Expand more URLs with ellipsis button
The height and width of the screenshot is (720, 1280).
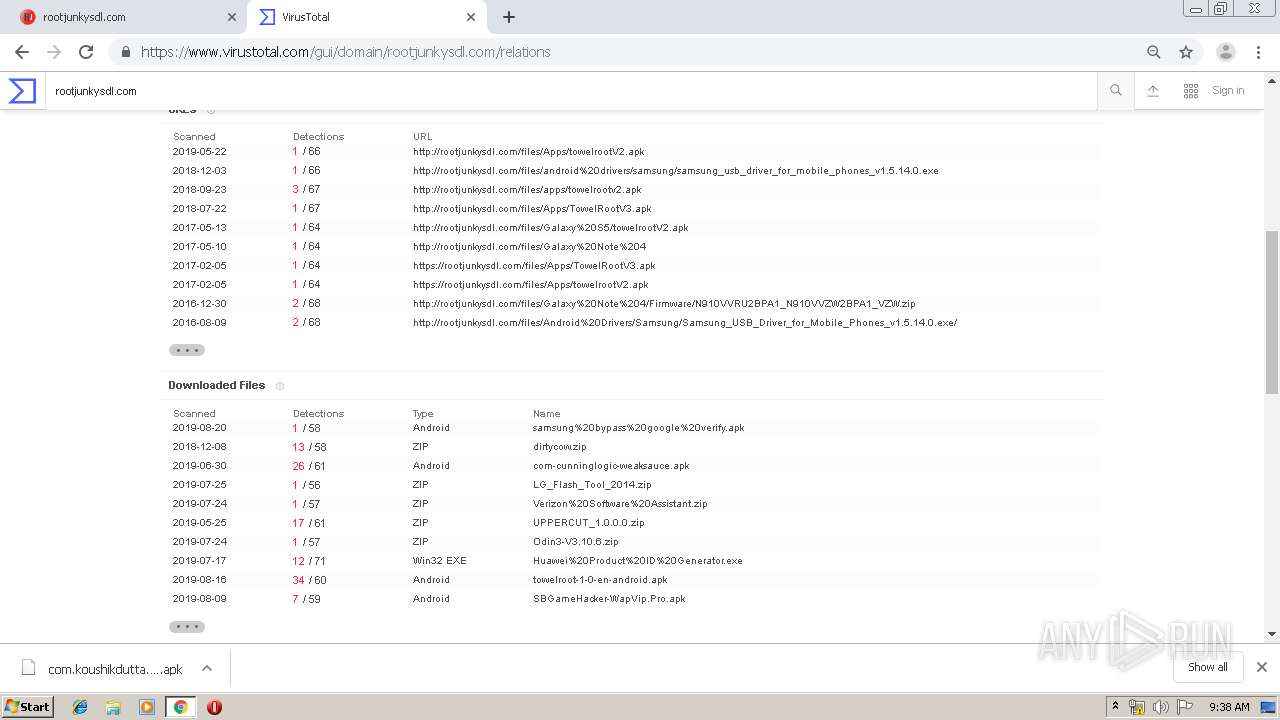187,350
